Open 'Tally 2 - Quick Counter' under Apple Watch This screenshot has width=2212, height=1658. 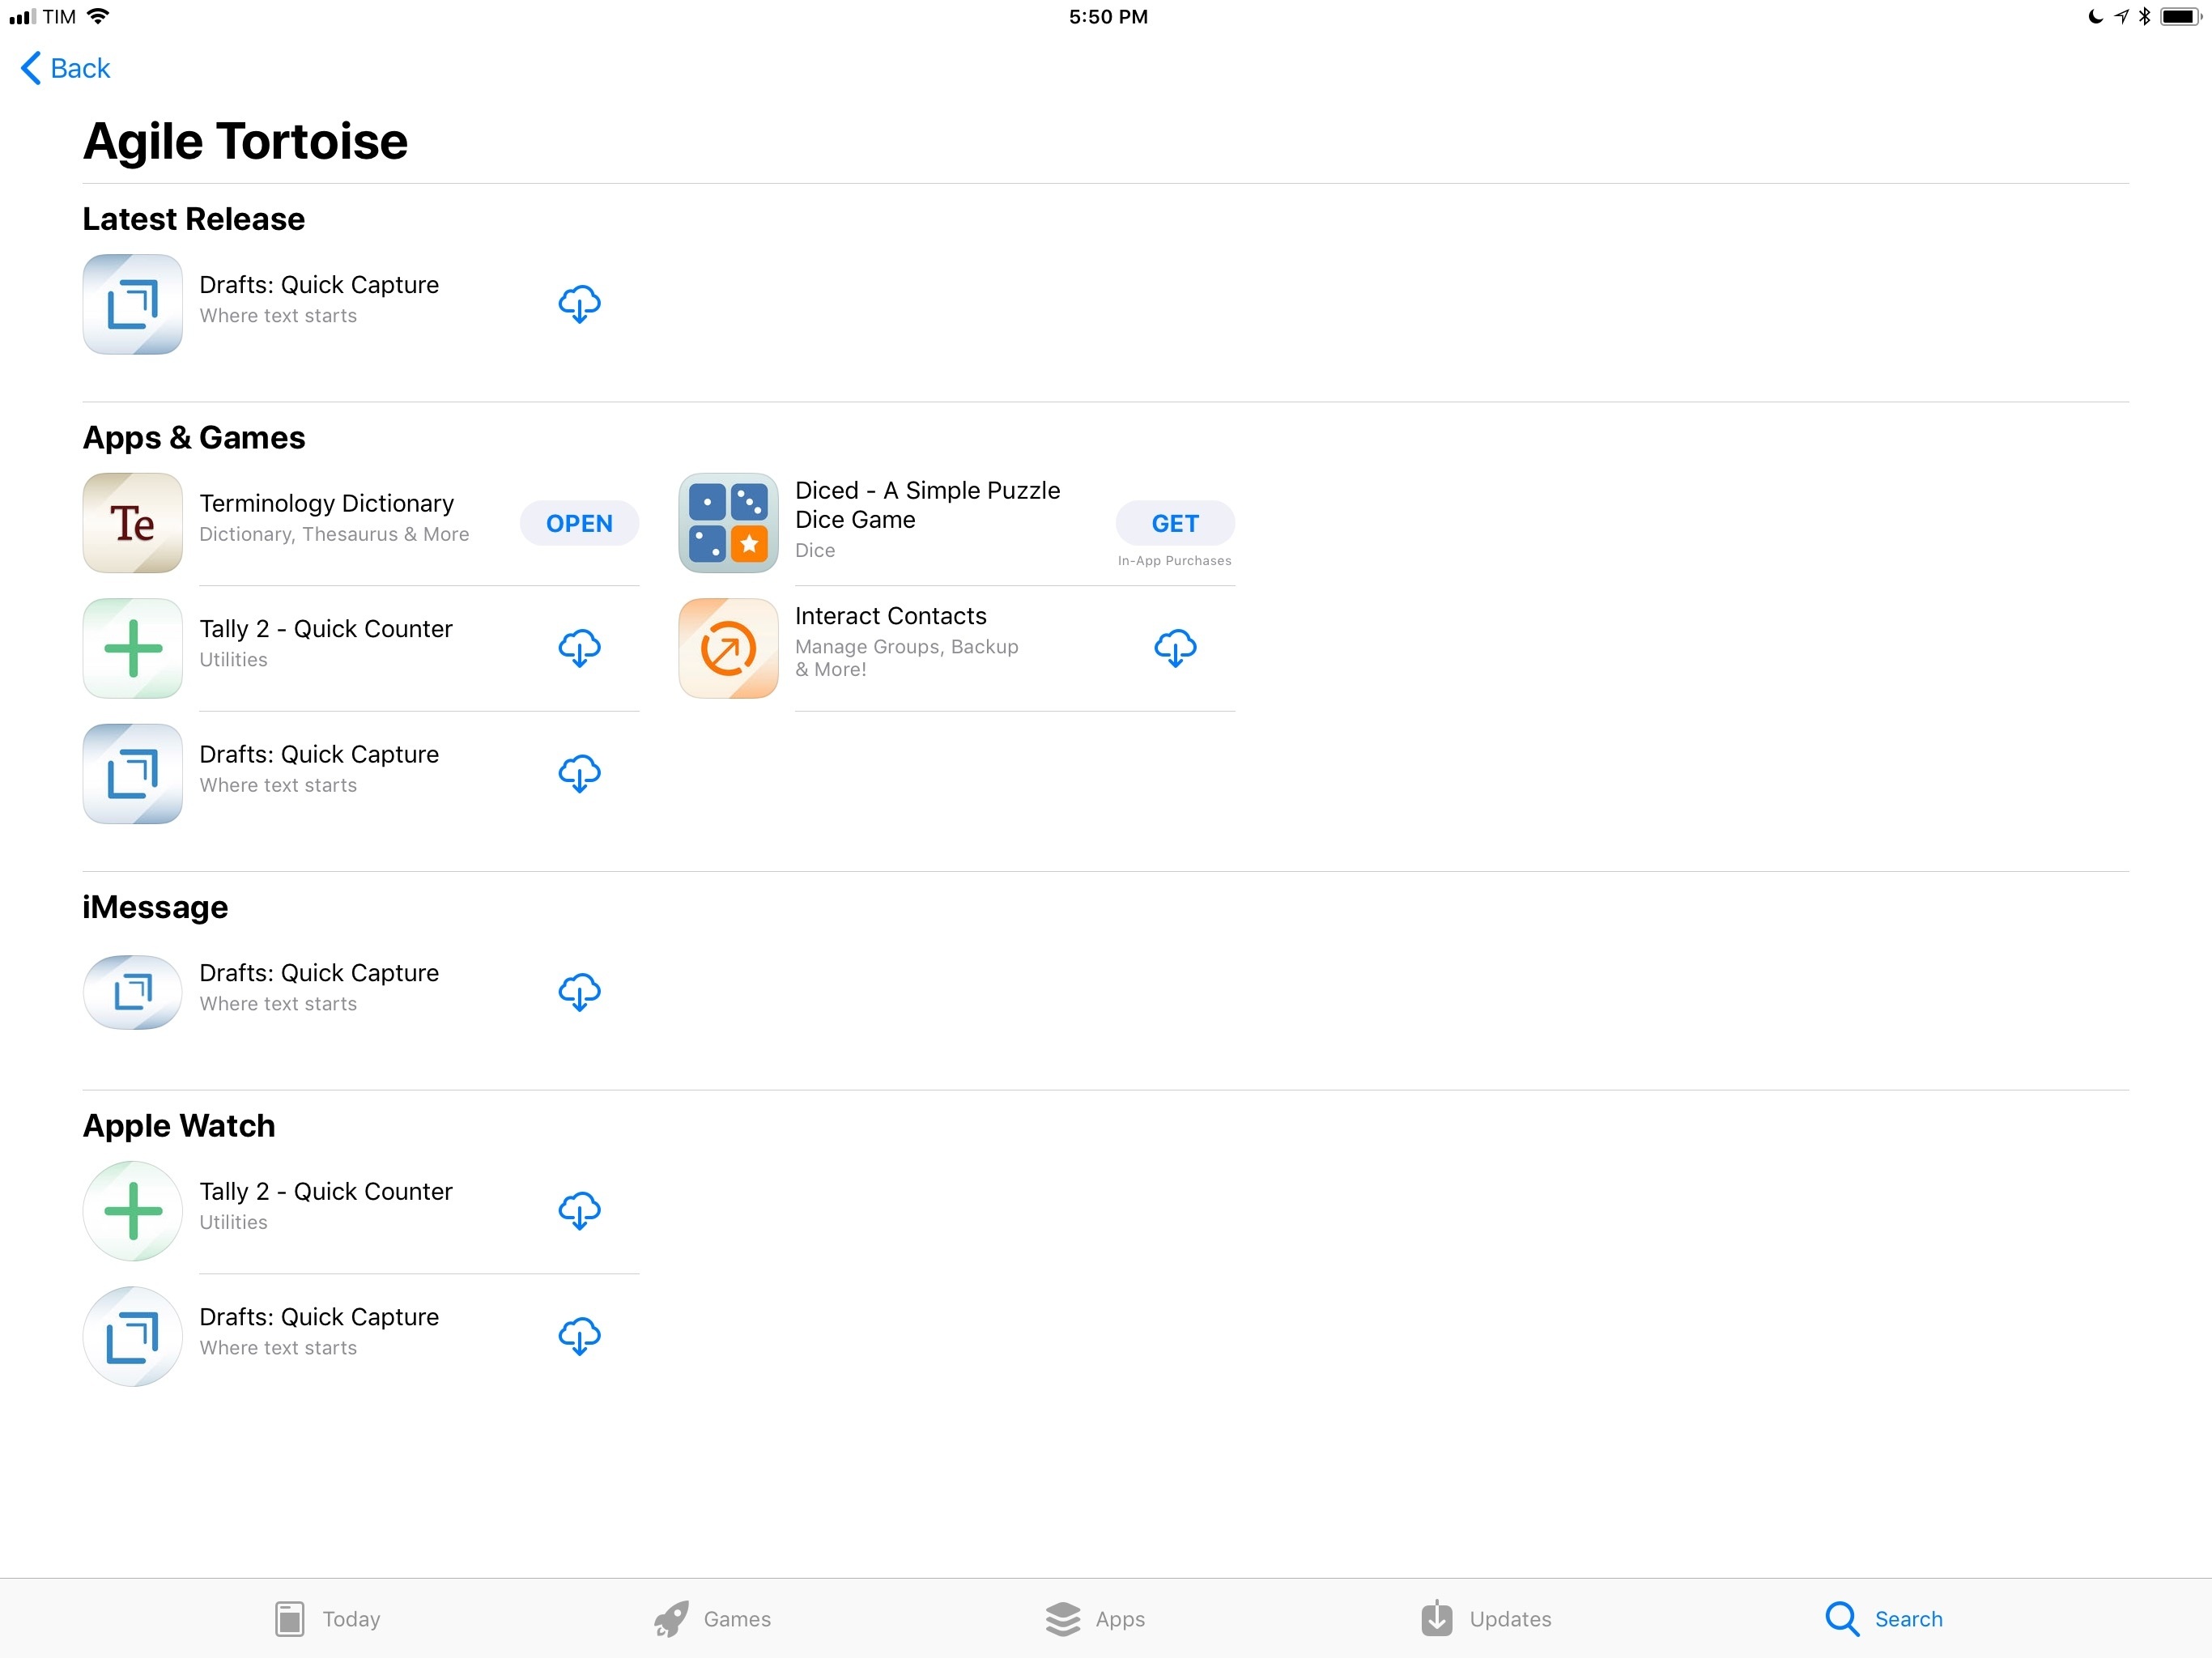(326, 1191)
